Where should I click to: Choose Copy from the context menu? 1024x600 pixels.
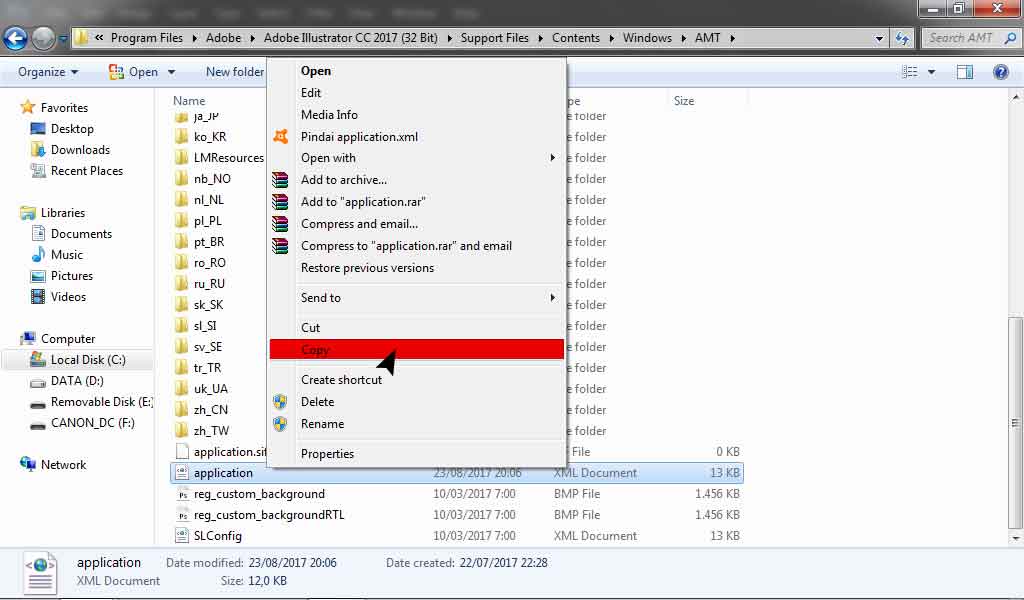pyautogui.click(x=417, y=349)
